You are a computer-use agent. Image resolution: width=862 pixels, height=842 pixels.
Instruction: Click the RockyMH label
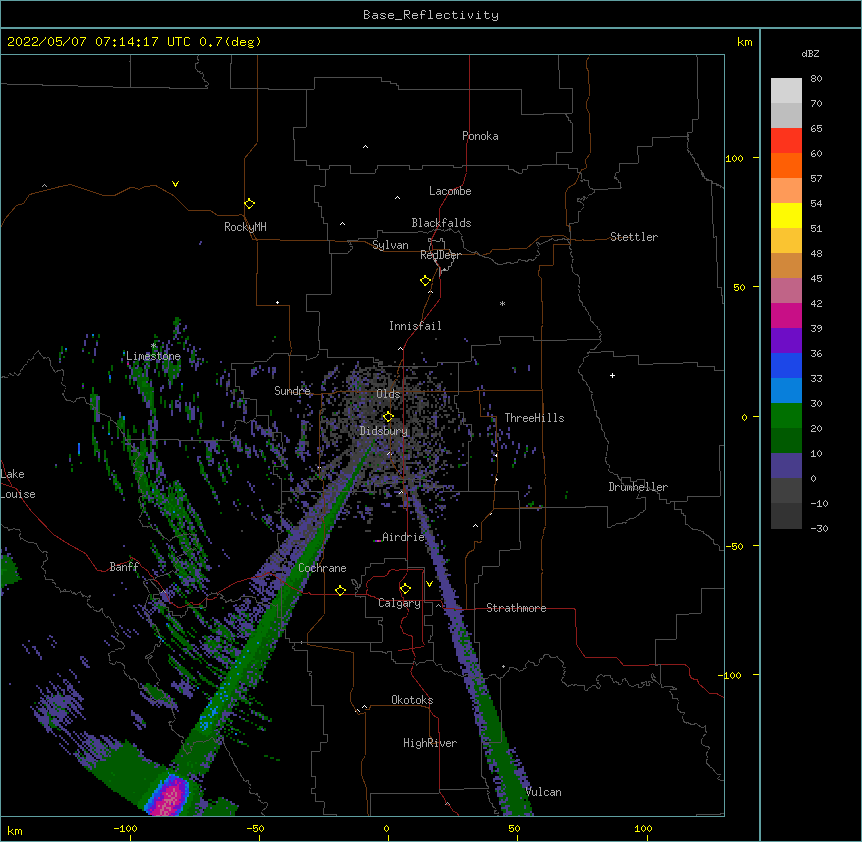click(245, 227)
